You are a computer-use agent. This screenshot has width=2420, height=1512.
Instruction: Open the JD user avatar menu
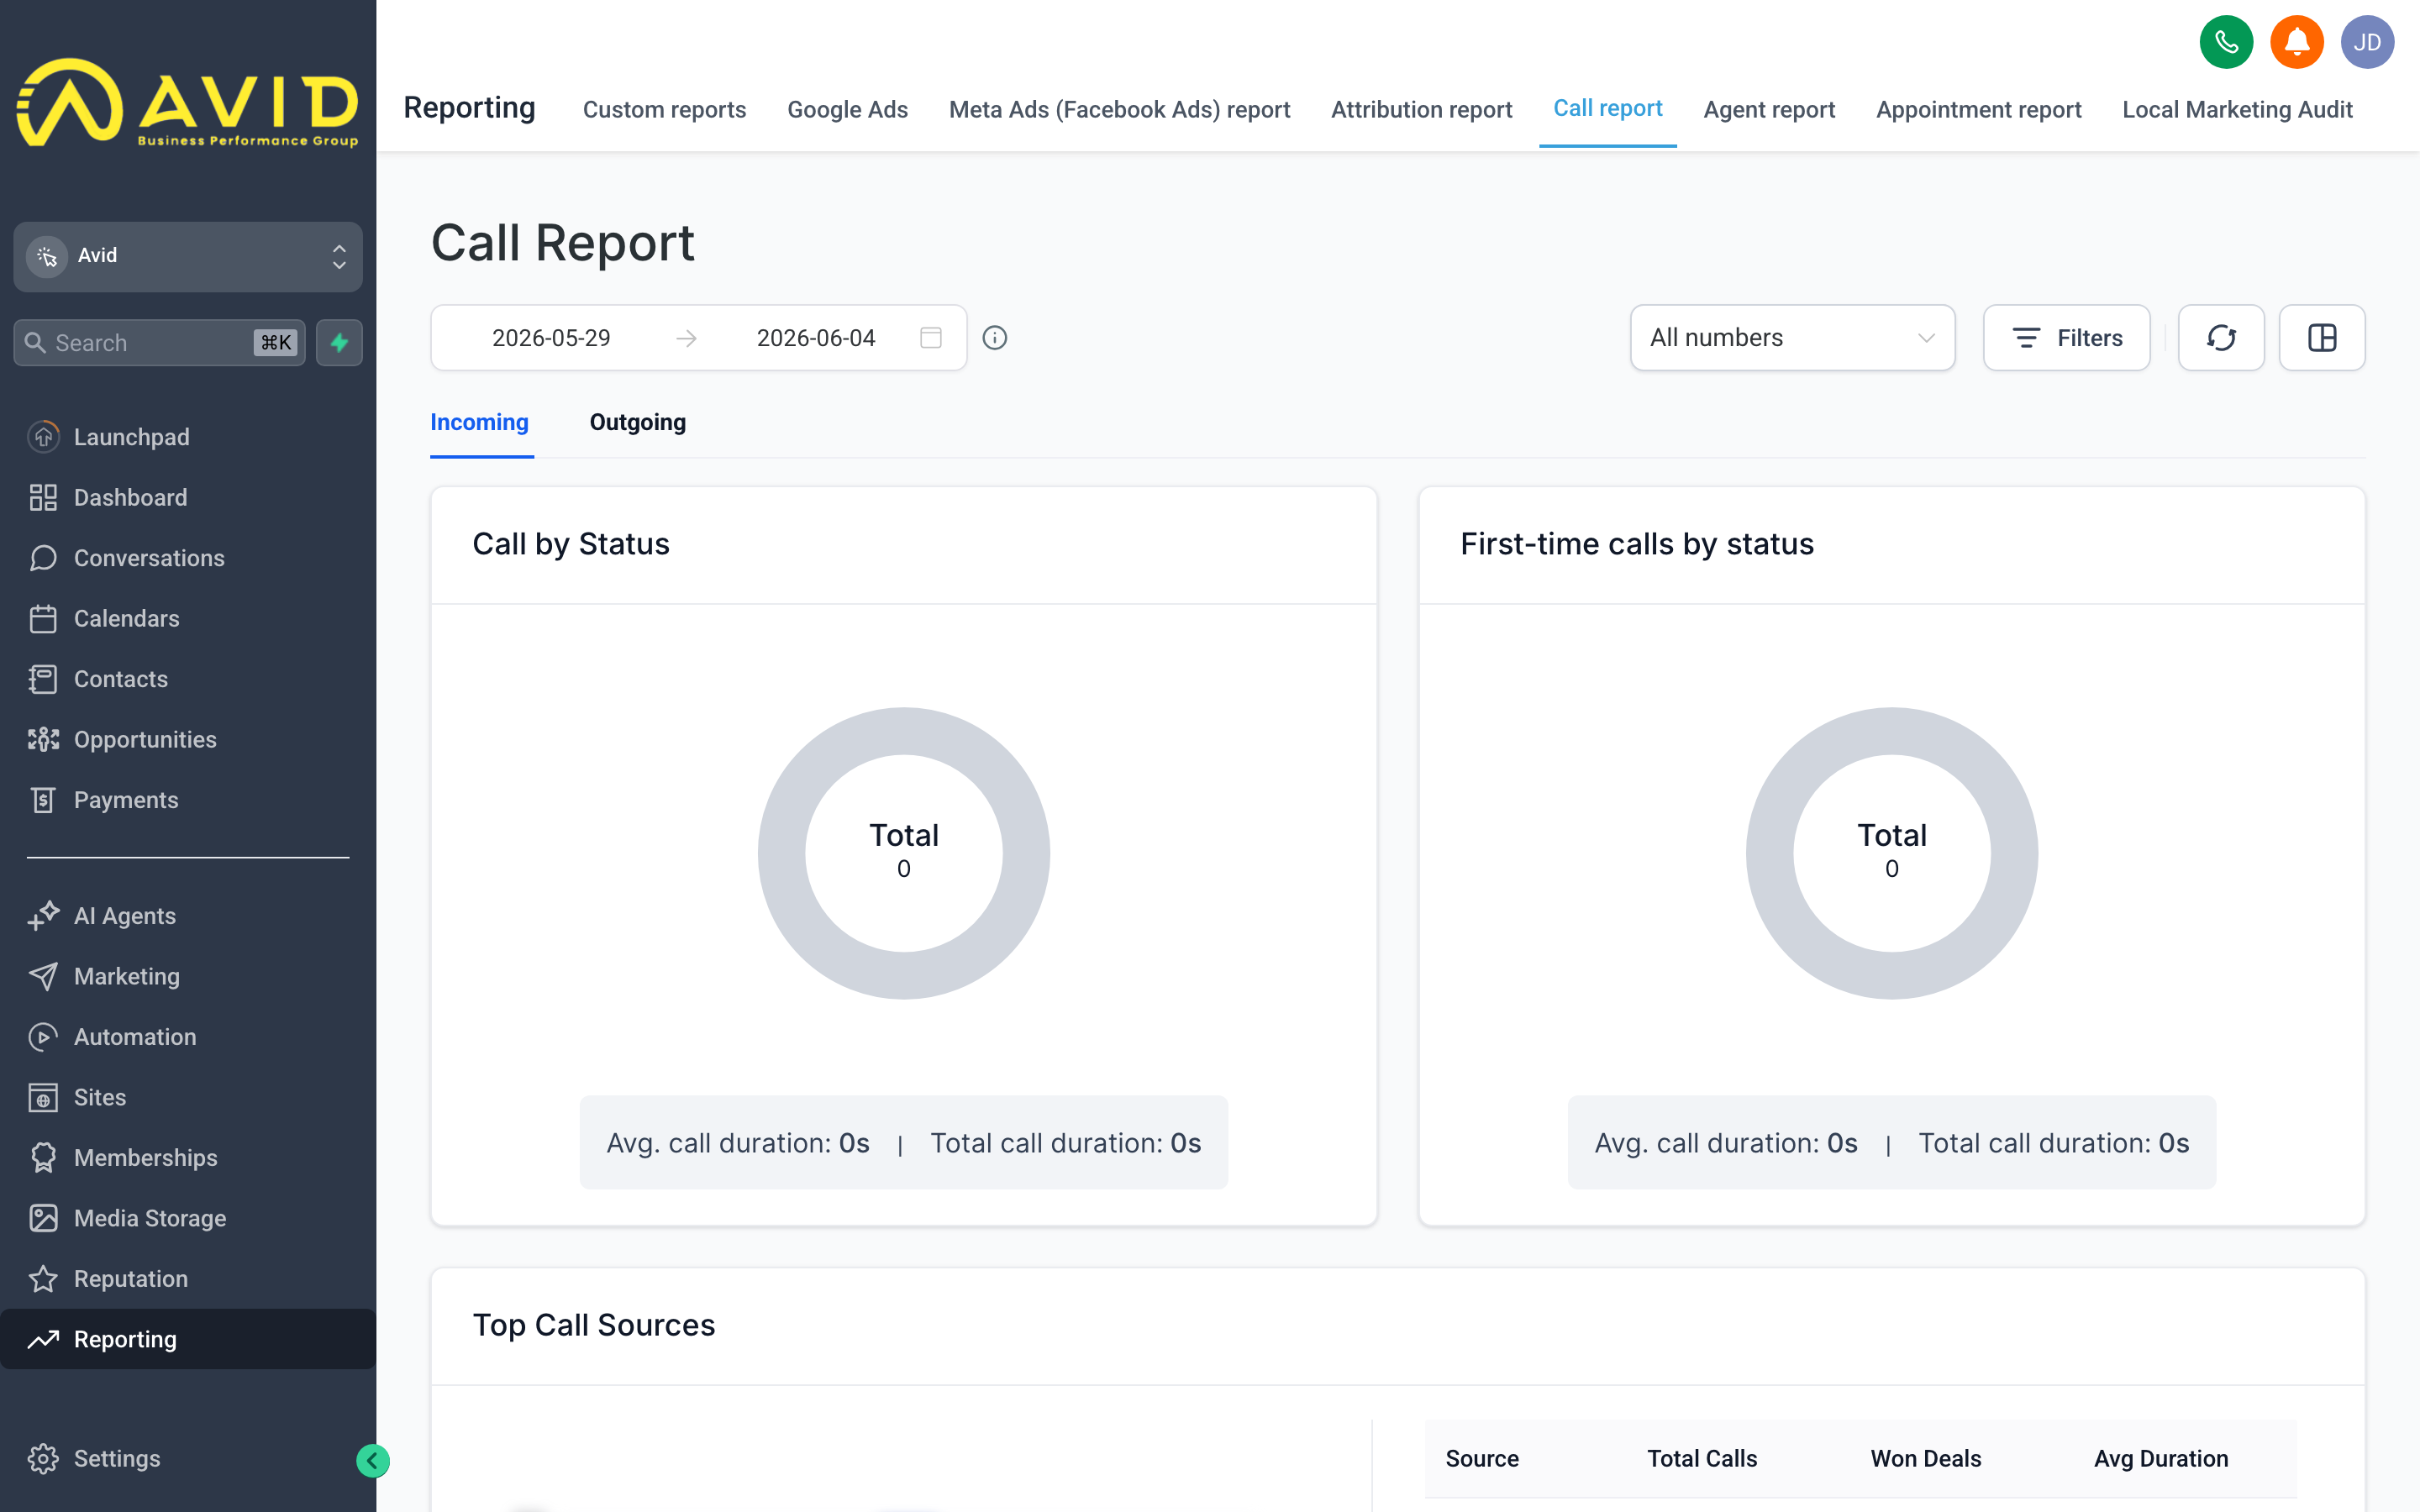coord(2367,42)
